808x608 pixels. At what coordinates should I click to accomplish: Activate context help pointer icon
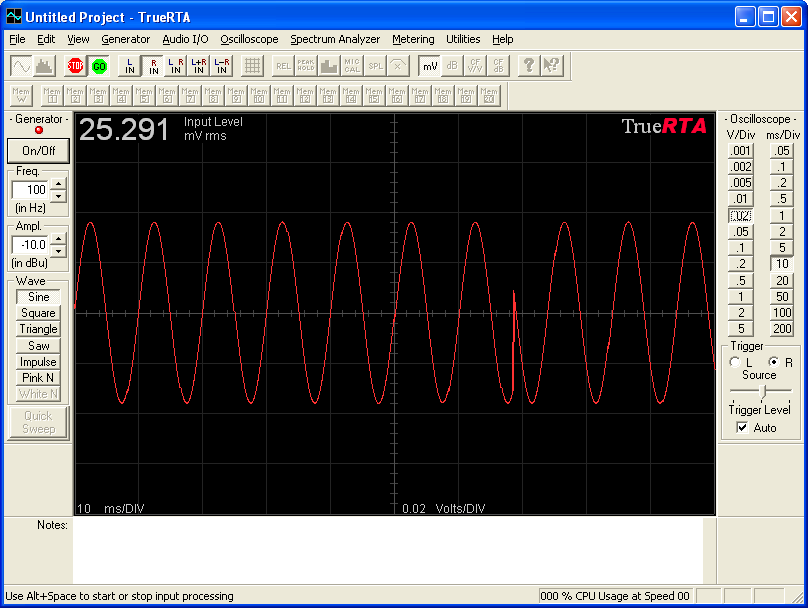tap(551, 66)
